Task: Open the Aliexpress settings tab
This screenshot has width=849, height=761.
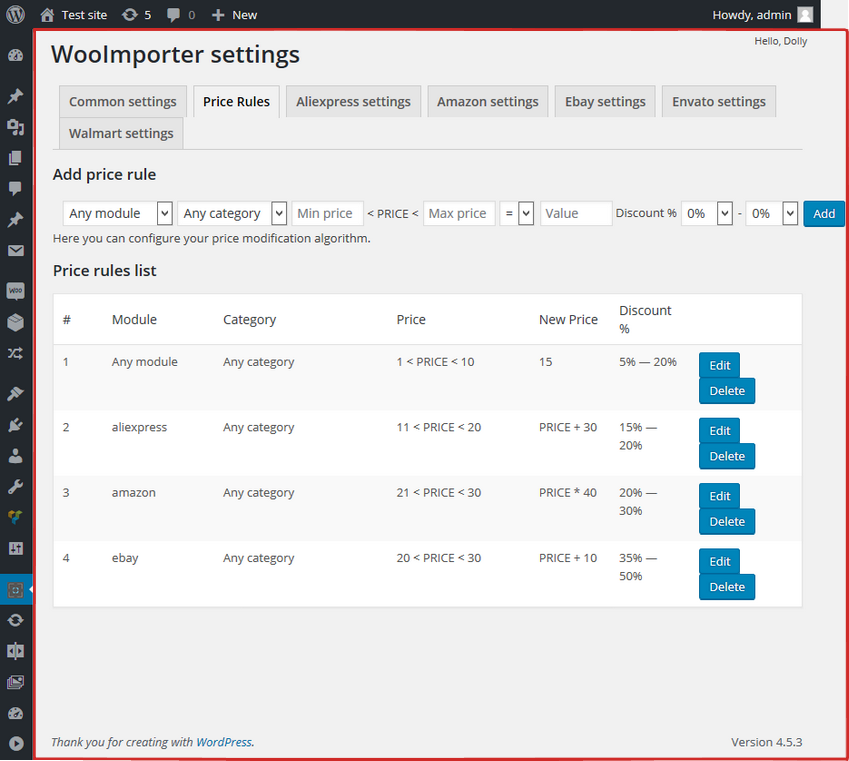Action: pyautogui.click(x=354, y=101)
